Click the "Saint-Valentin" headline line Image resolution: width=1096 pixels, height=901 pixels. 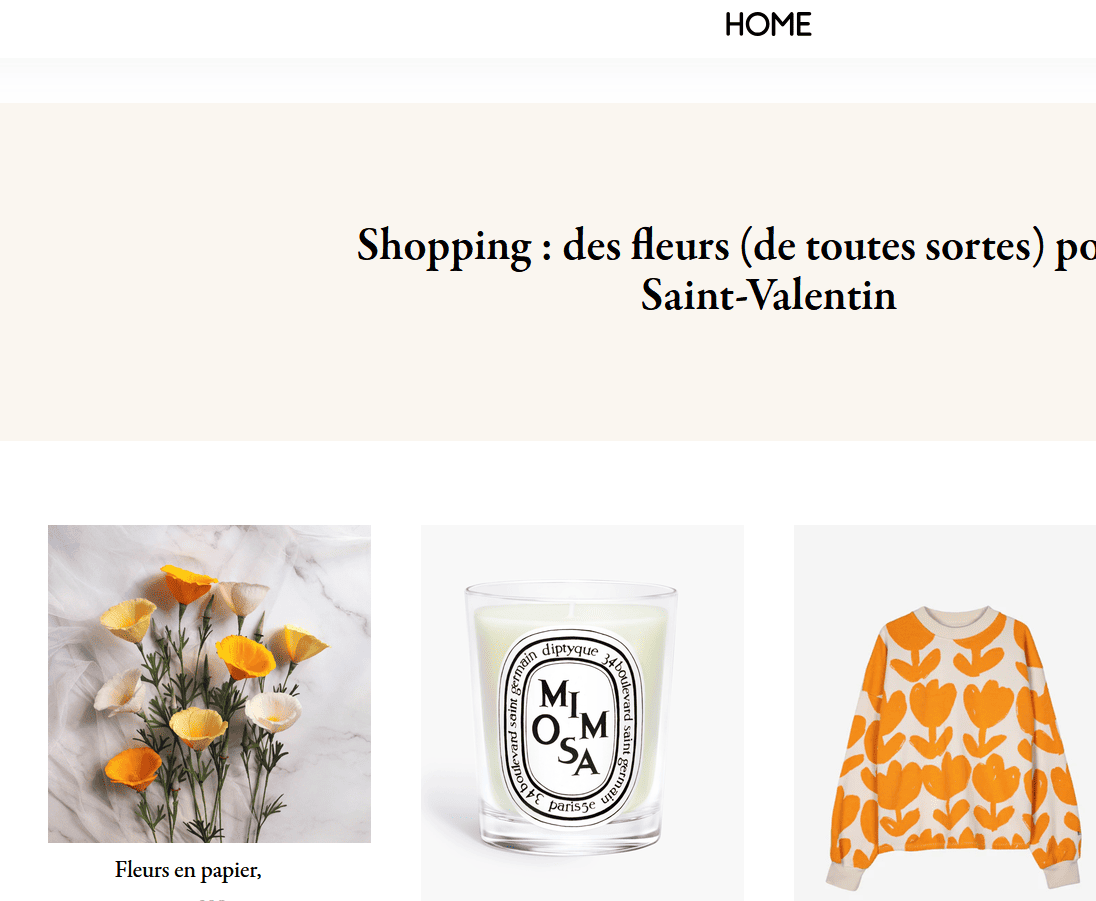(768, 295)
